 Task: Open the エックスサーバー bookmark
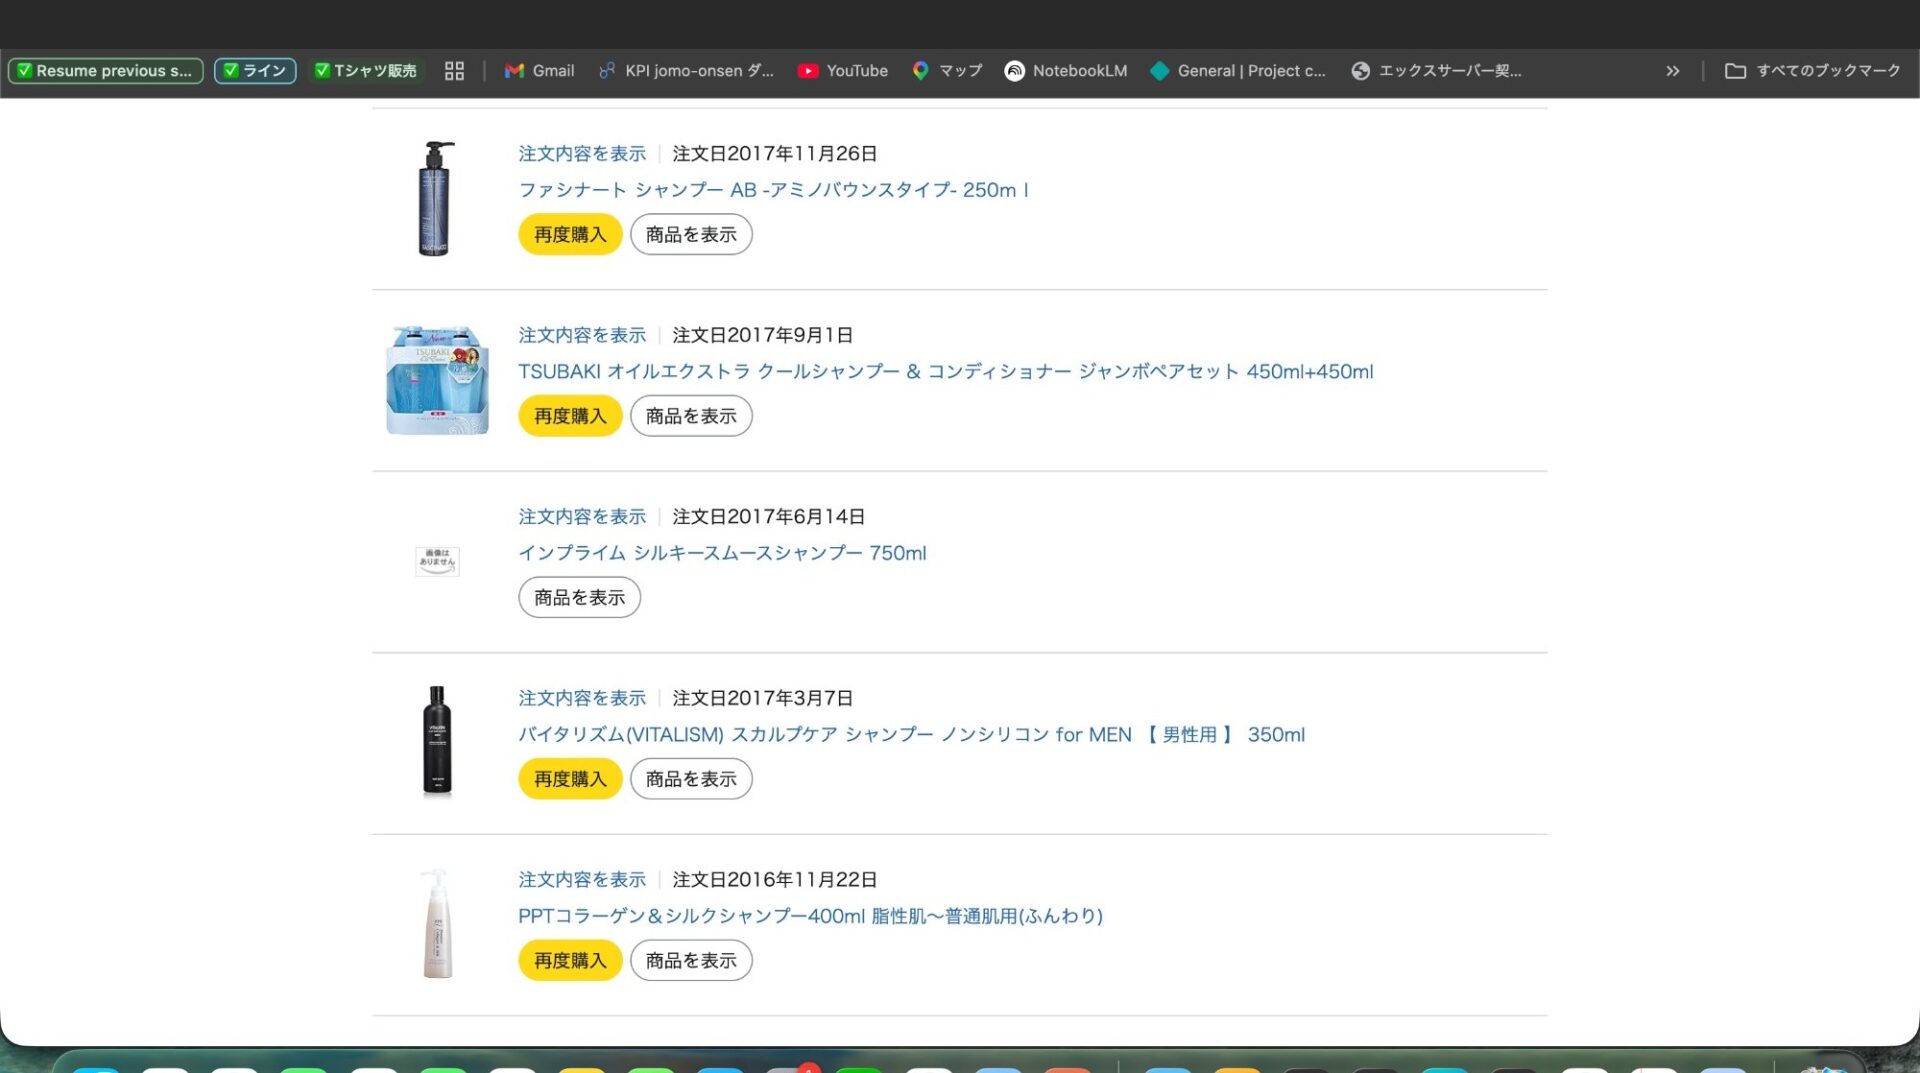(1436, 71)
